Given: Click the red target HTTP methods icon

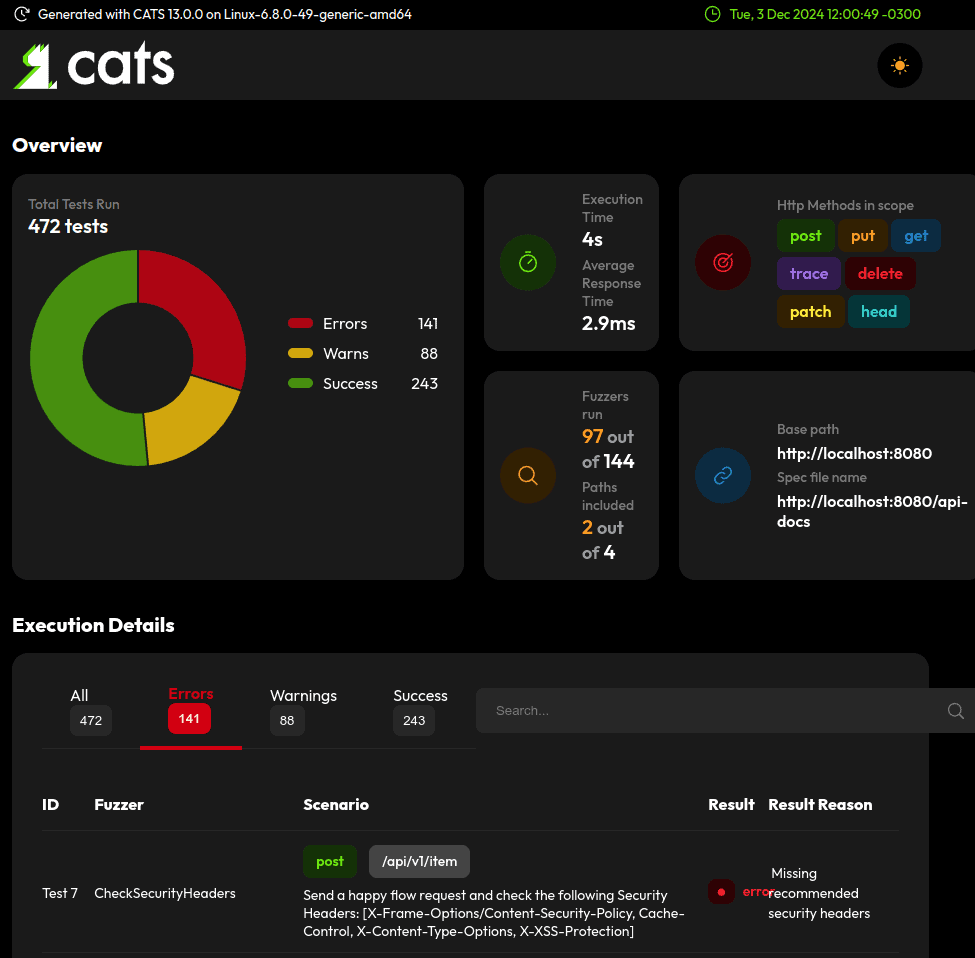Looking at the screenshot, I should (723, 262).
